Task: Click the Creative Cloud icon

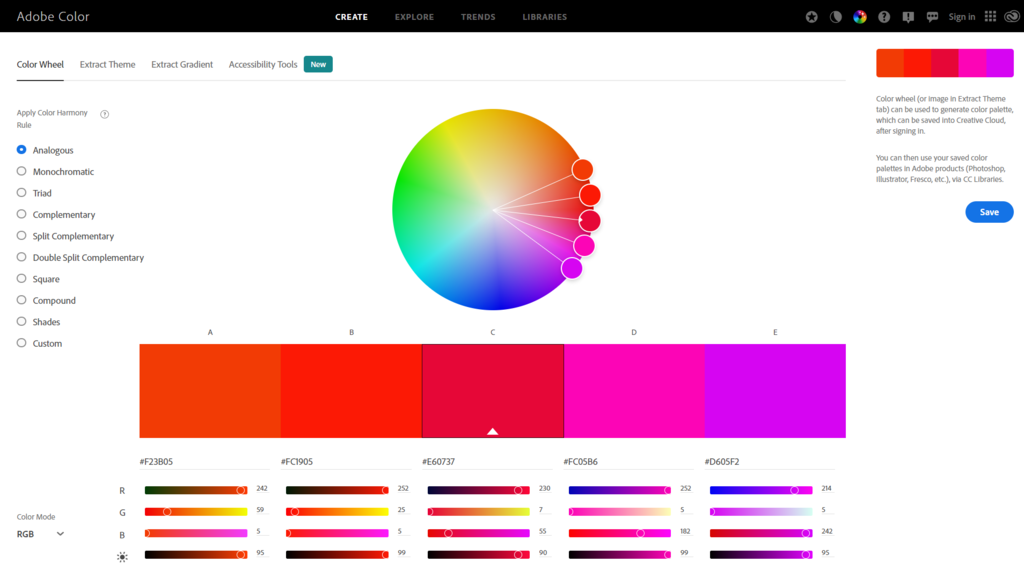Action: [1012, 17]
